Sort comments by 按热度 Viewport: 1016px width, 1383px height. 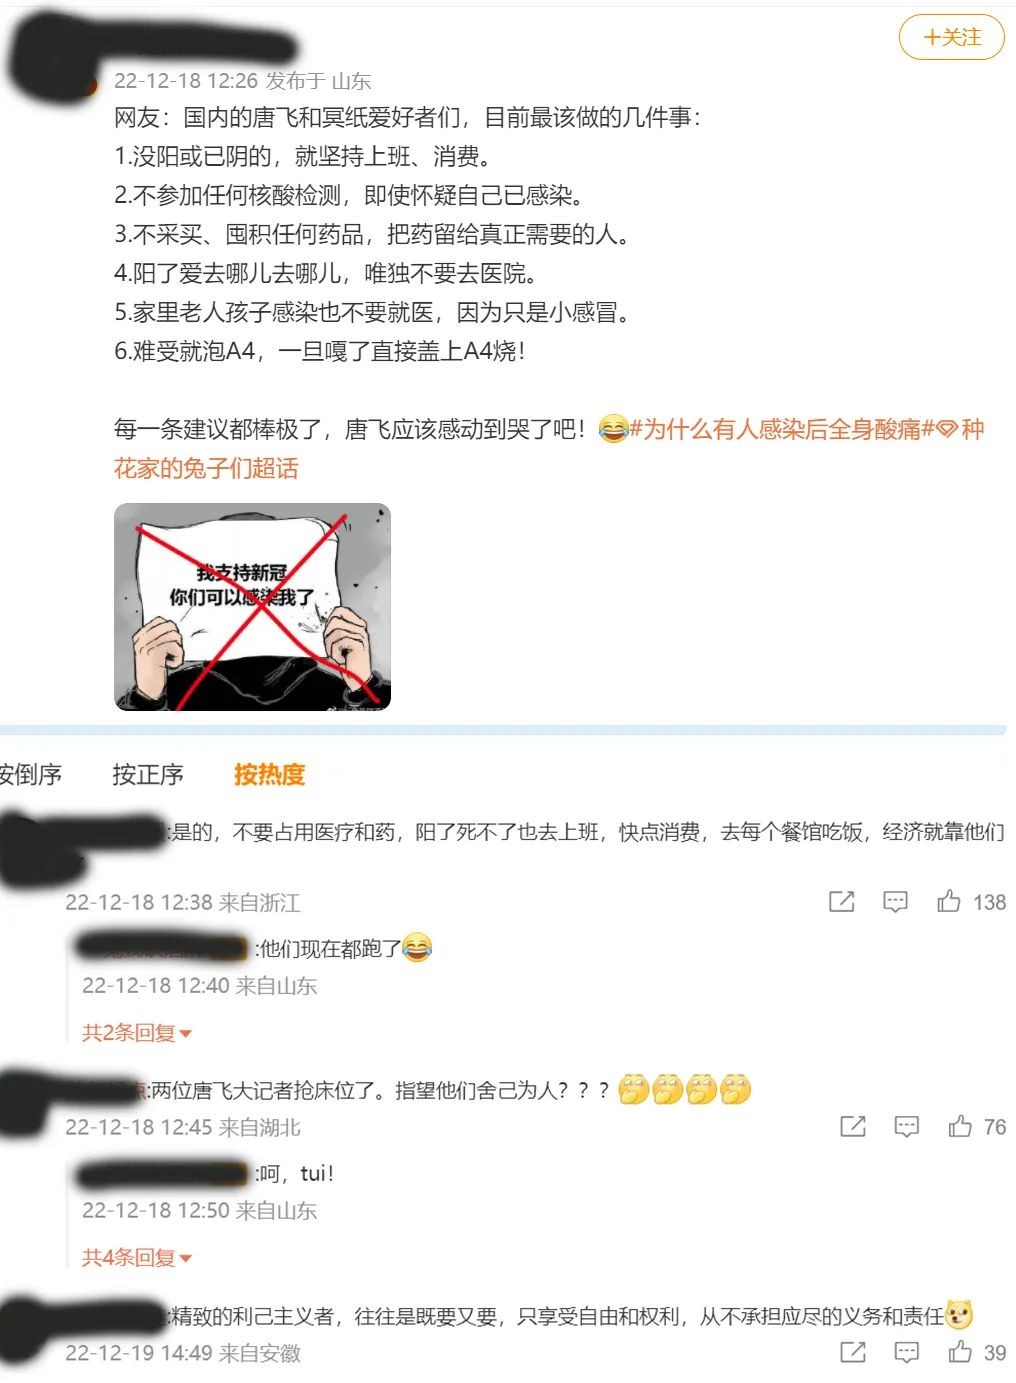tap(270, 774)
